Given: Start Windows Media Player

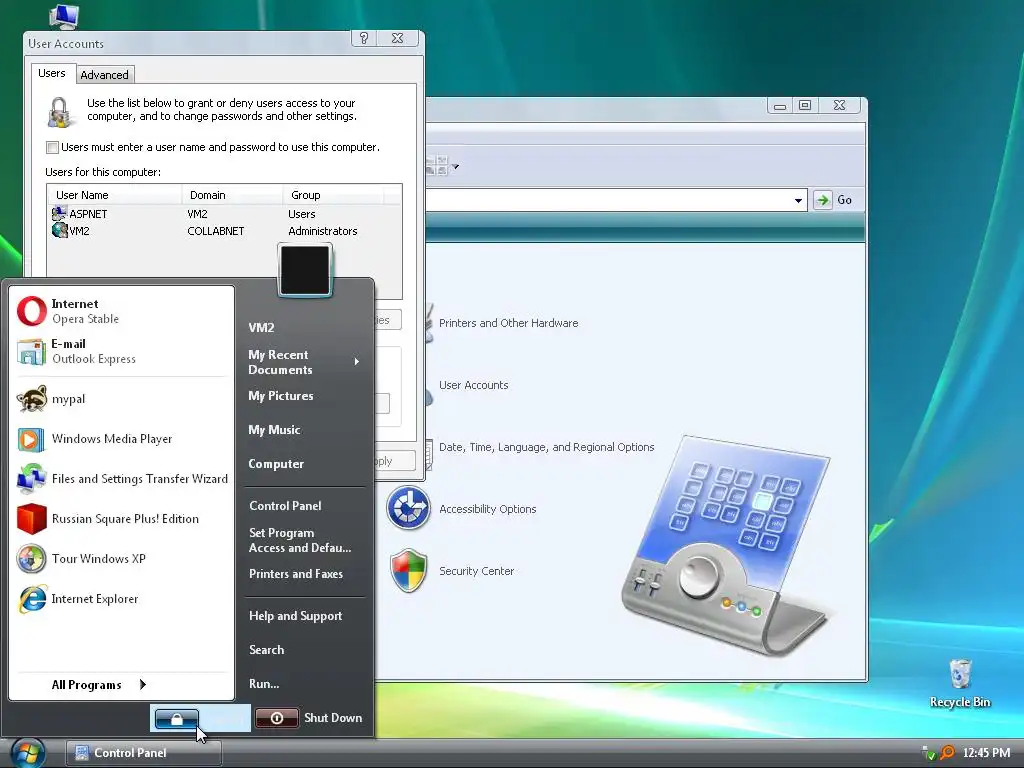Looking at the screenshot, I should point(122,439).
